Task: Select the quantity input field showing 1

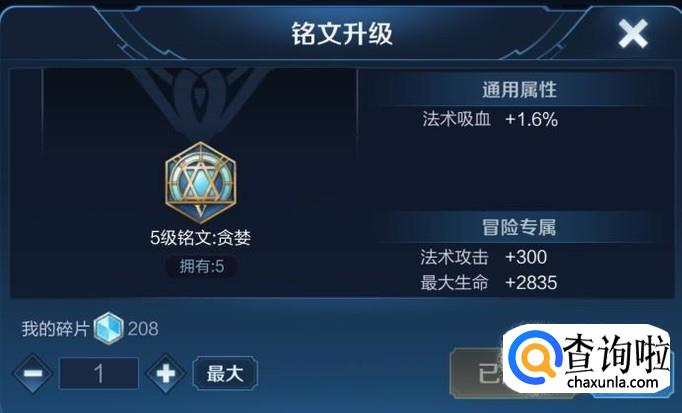Action: coord(99,373)
